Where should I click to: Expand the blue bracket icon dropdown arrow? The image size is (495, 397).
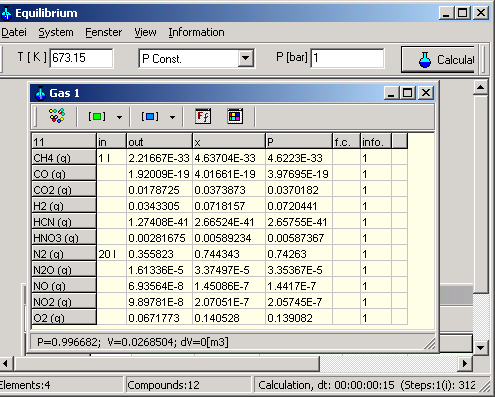(x=172, y=117)
